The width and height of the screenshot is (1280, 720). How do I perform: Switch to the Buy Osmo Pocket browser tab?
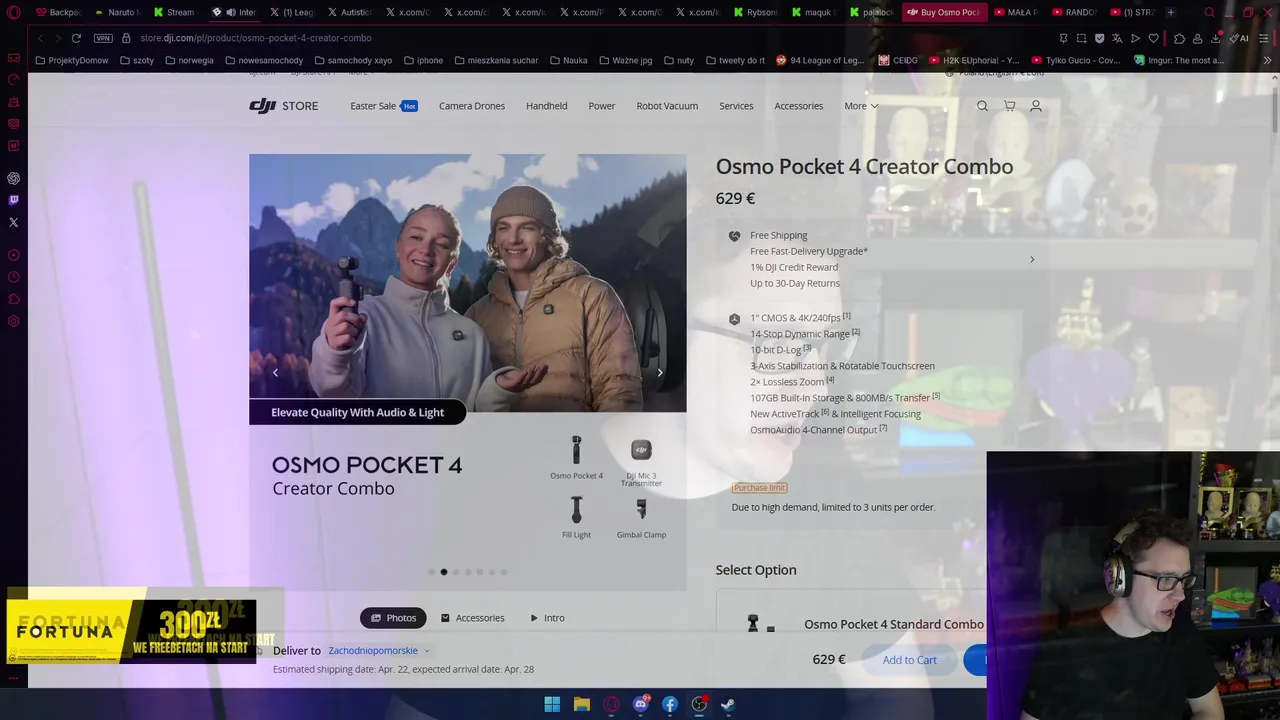(x=944, y=12)
